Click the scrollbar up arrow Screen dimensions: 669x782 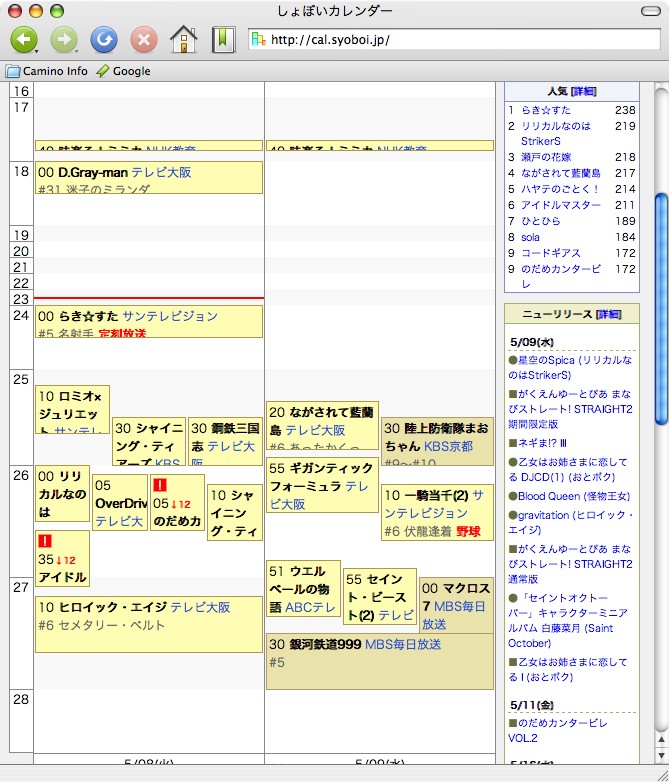[x=662, y=740]
